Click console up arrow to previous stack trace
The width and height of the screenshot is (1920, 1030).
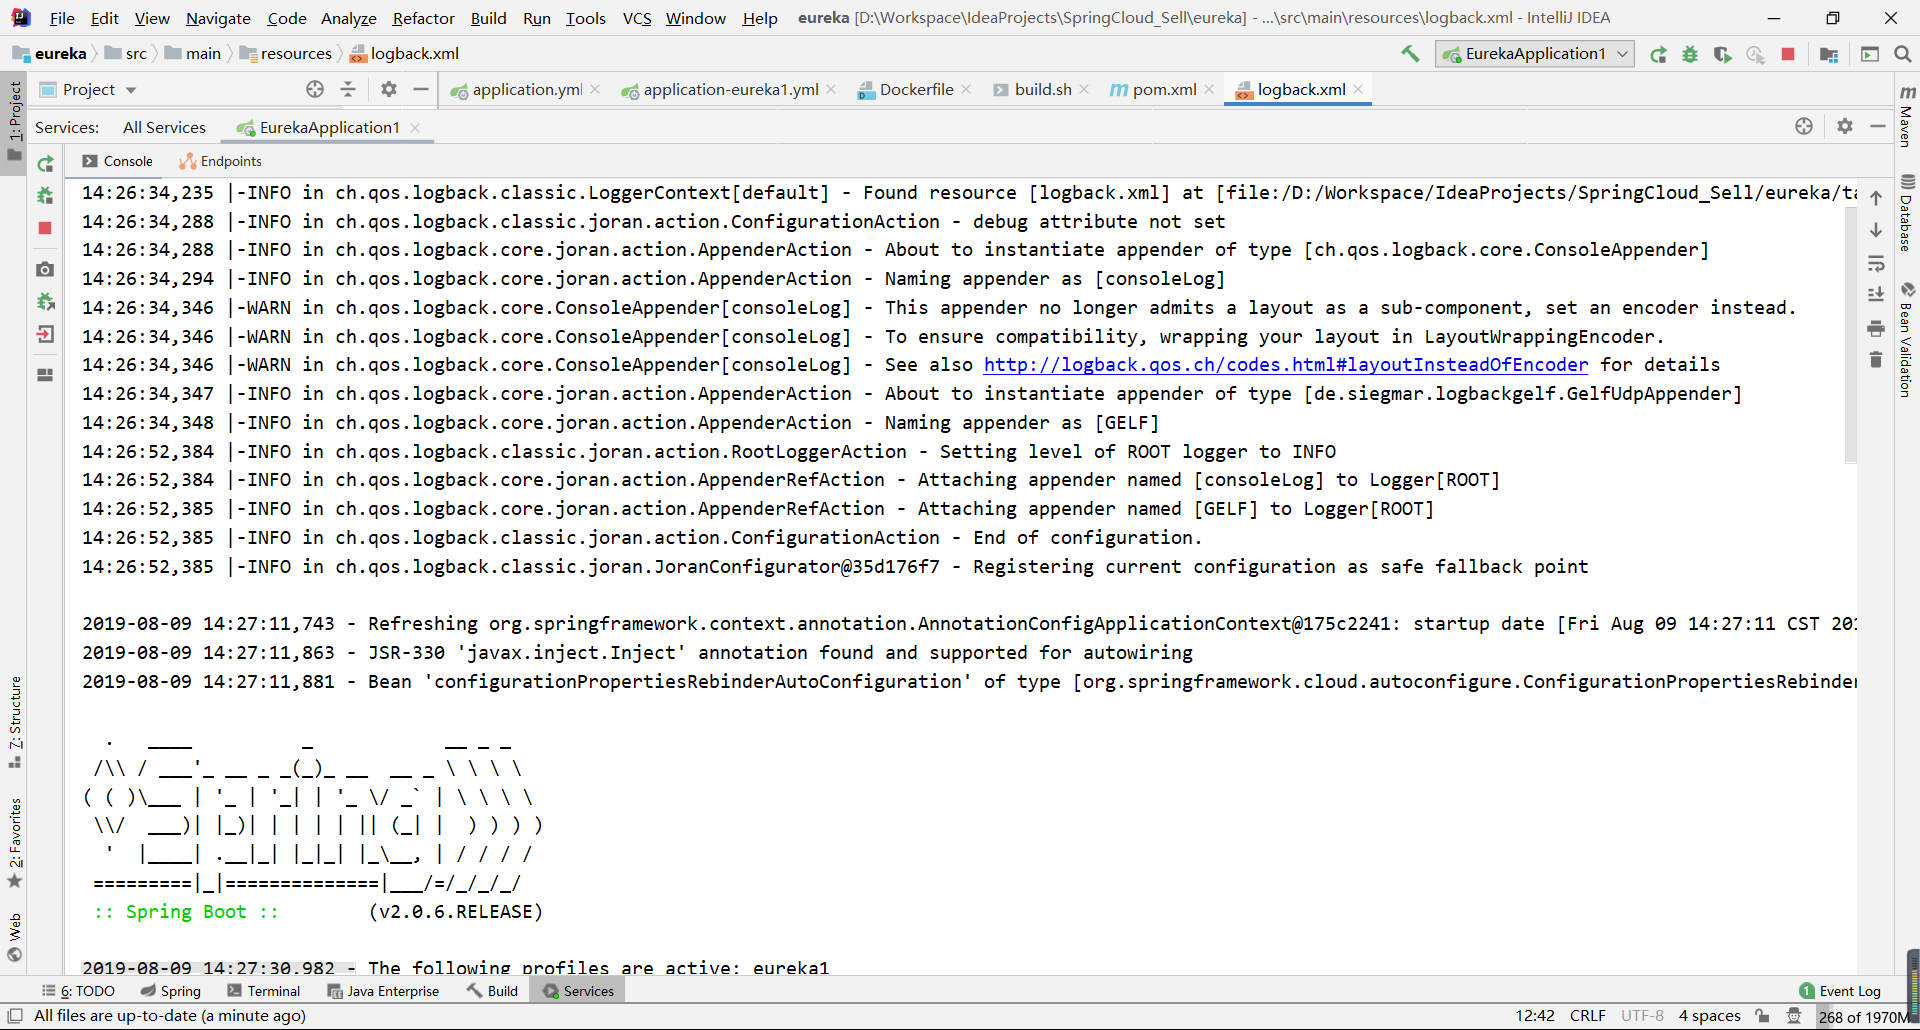click(1876, 198)
